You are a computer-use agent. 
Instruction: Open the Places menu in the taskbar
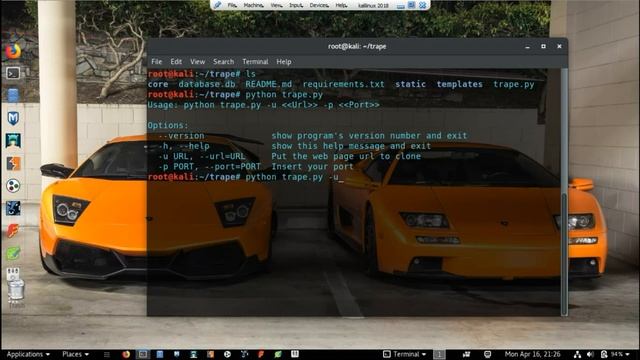click(x=75, y=354)
